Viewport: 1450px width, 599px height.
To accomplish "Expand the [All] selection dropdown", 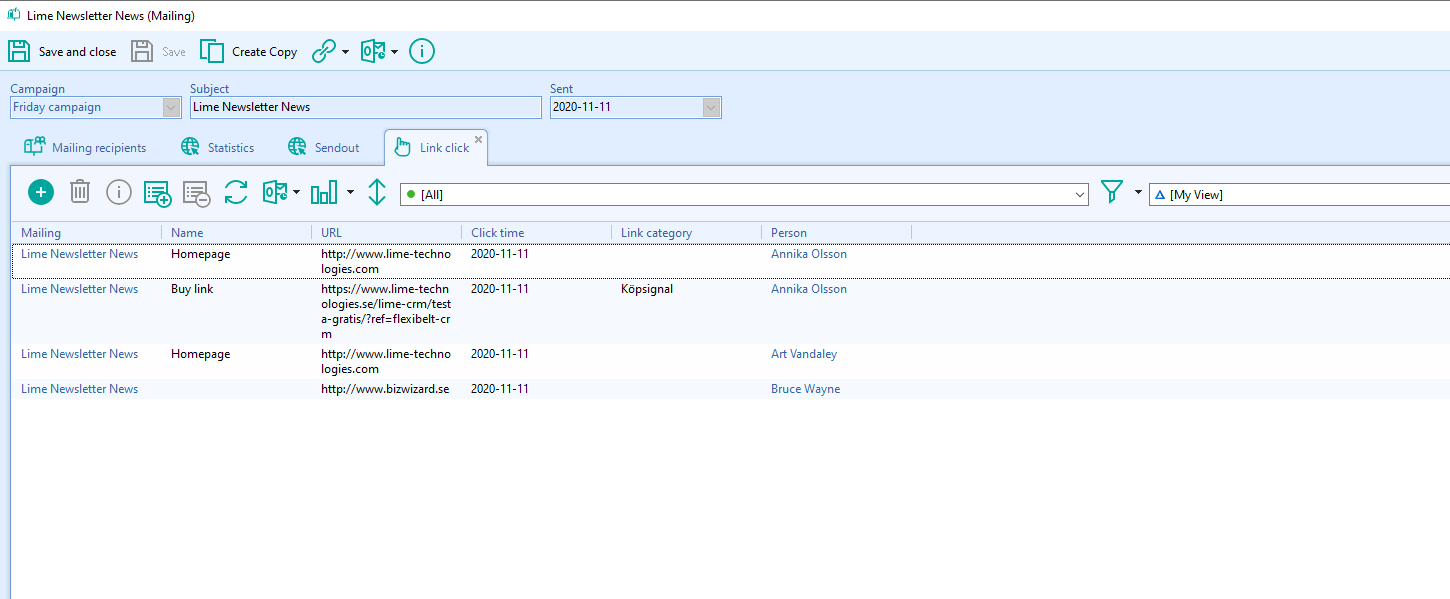I will (x=1079, y=195).
